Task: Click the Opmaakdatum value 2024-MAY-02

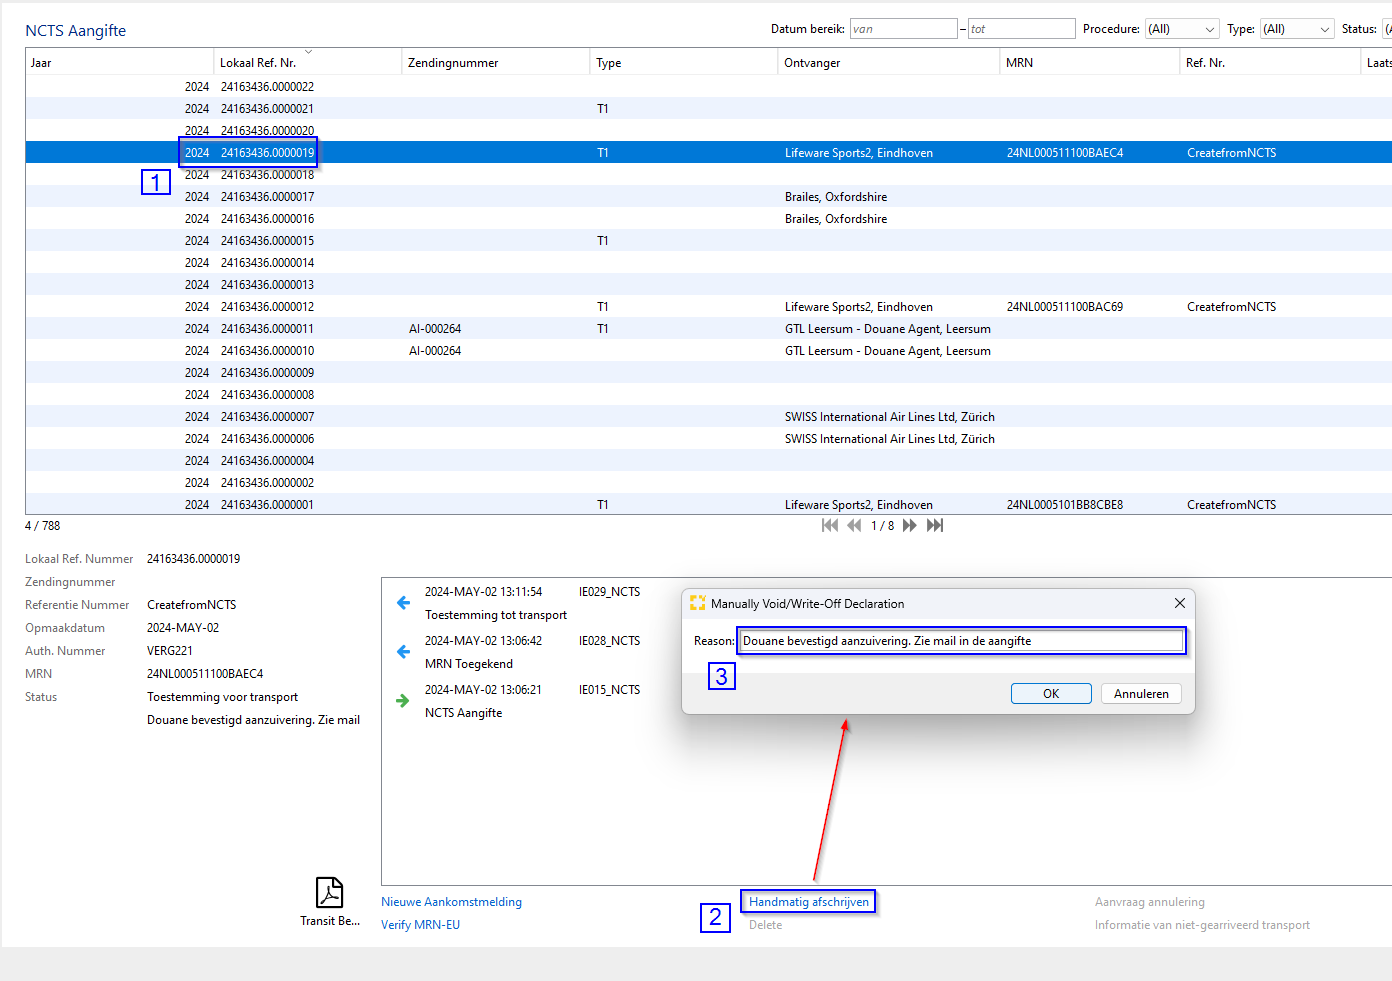Action: (x=183, y=628)
